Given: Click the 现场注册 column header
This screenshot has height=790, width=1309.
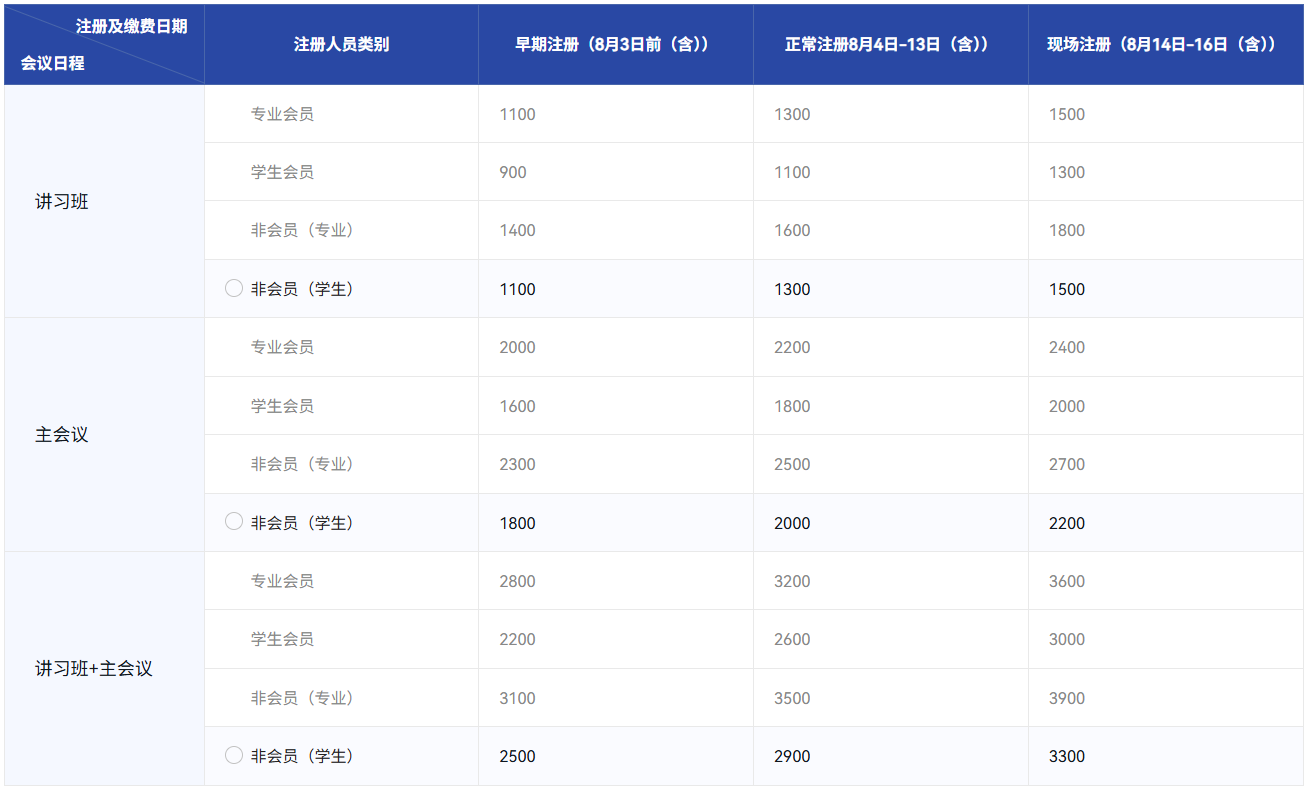Looking at the screenshot, I should coord(1166,44).
